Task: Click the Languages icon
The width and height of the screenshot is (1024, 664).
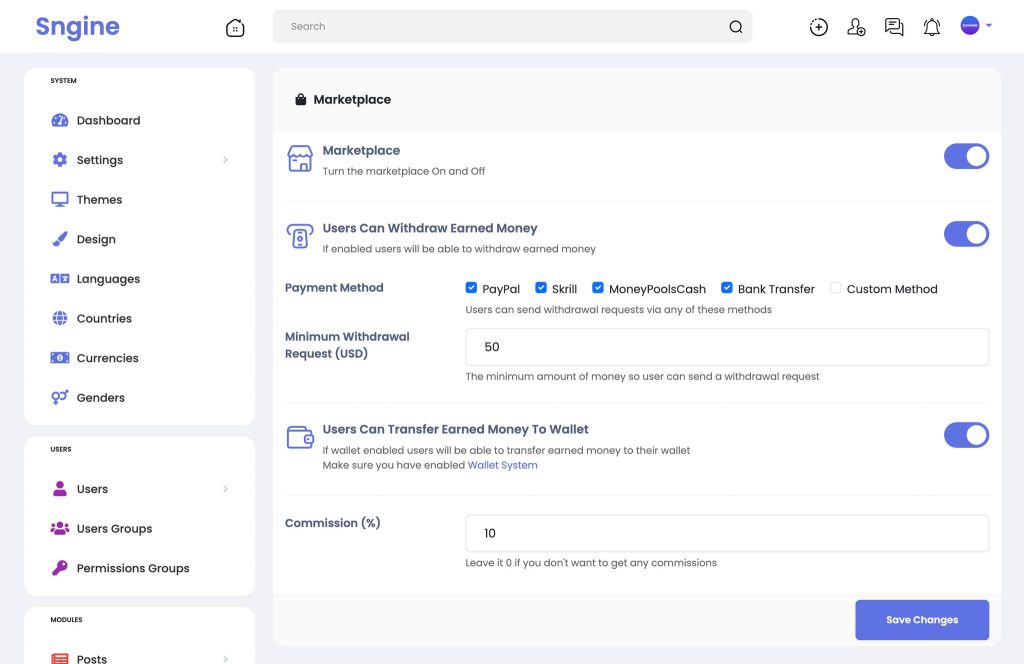Action: click(59, 279)
